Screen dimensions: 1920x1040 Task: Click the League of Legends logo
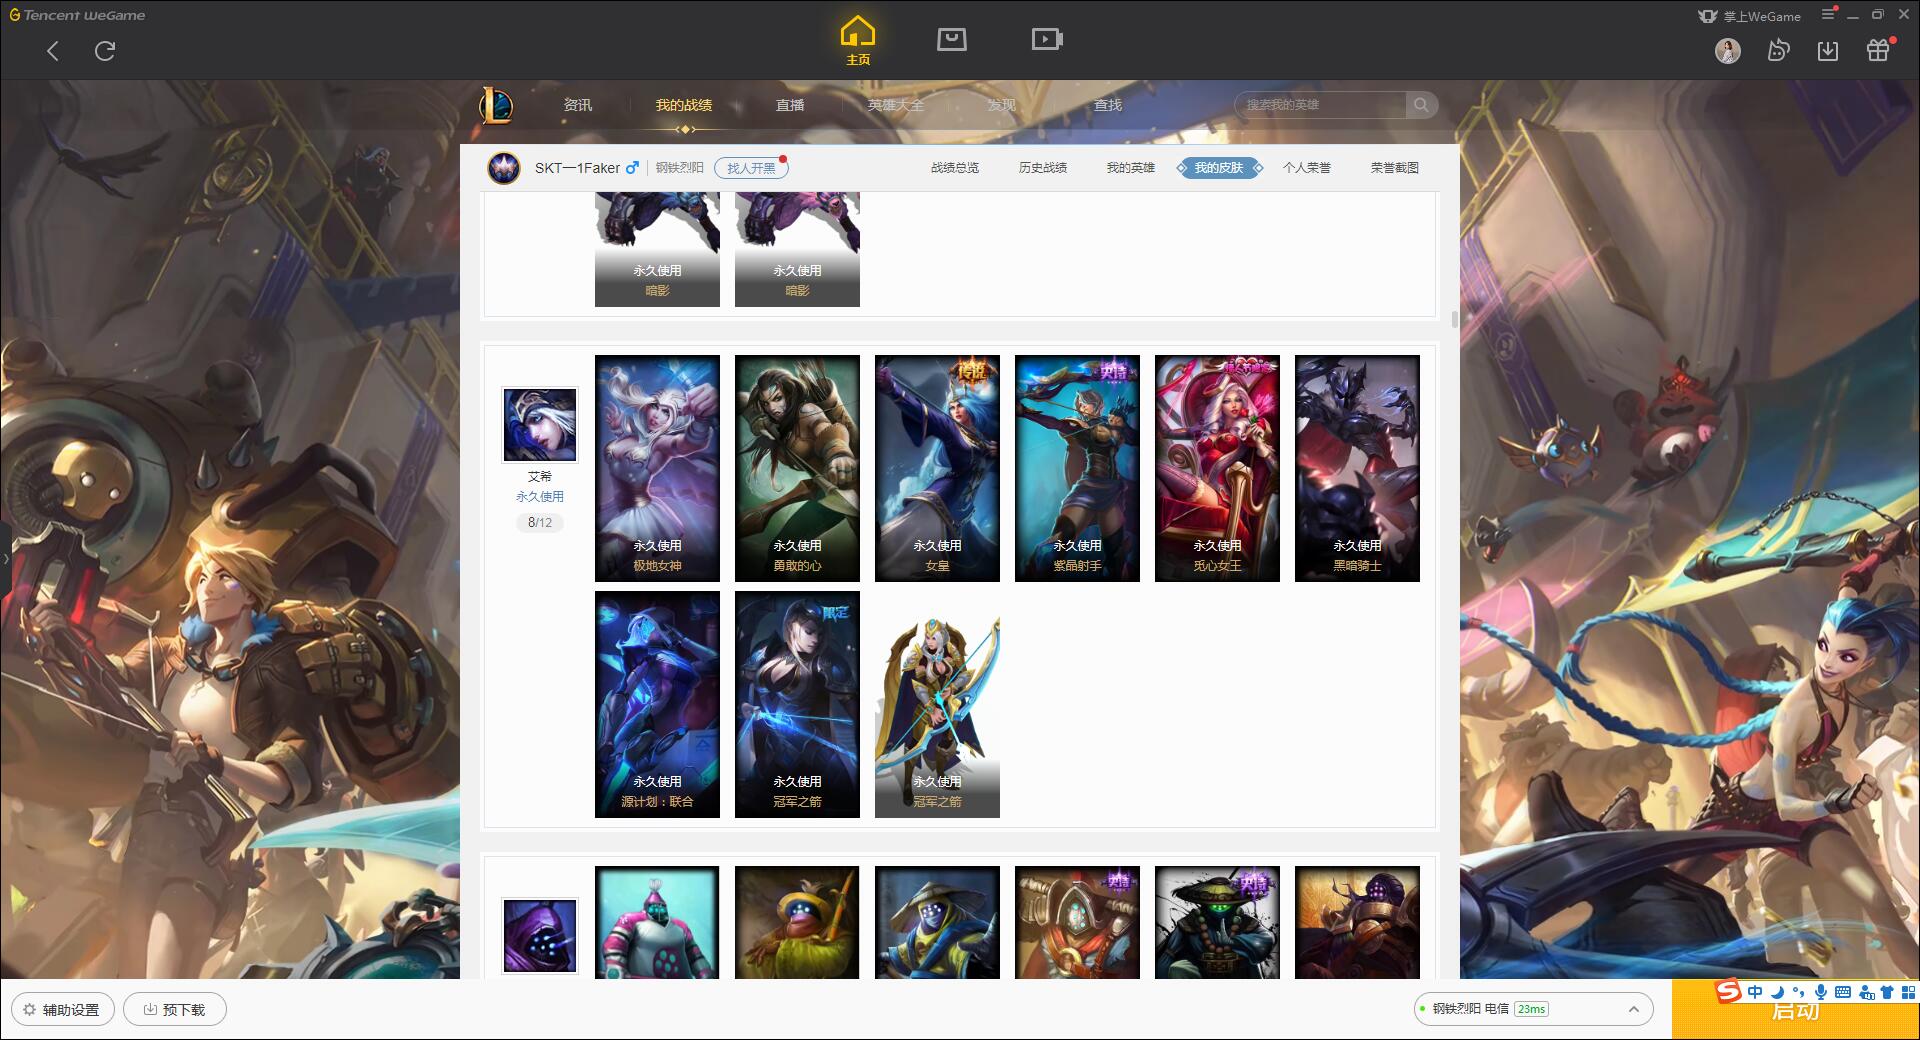[x=496, y=104]
